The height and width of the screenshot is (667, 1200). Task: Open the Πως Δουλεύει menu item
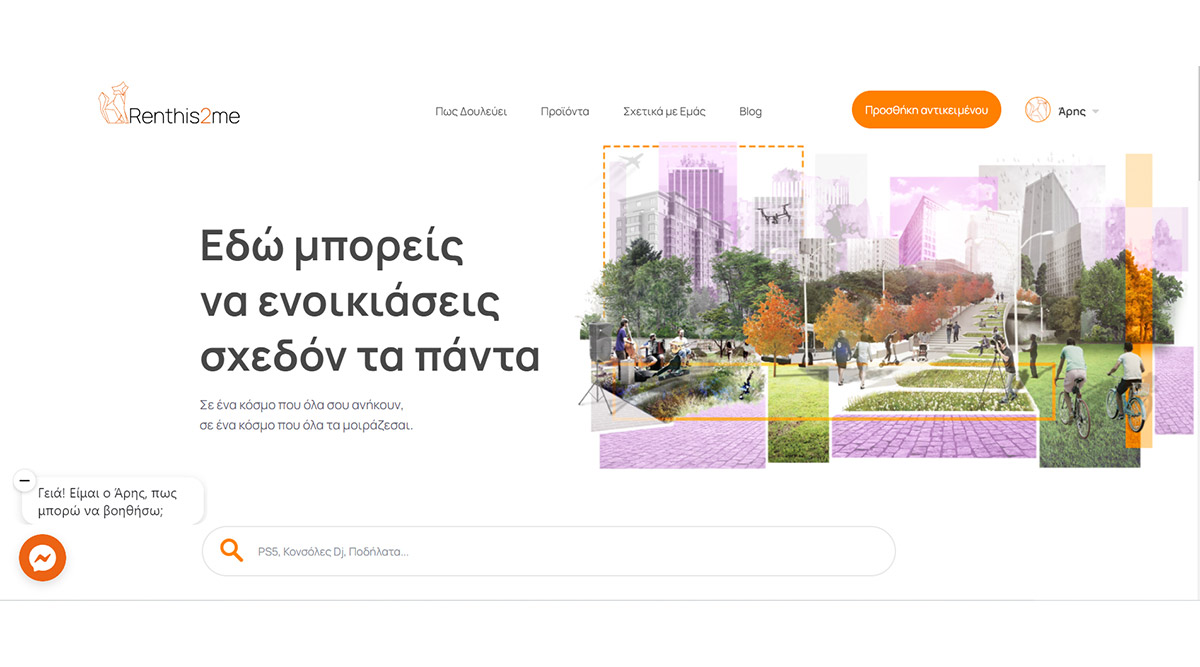471,111
